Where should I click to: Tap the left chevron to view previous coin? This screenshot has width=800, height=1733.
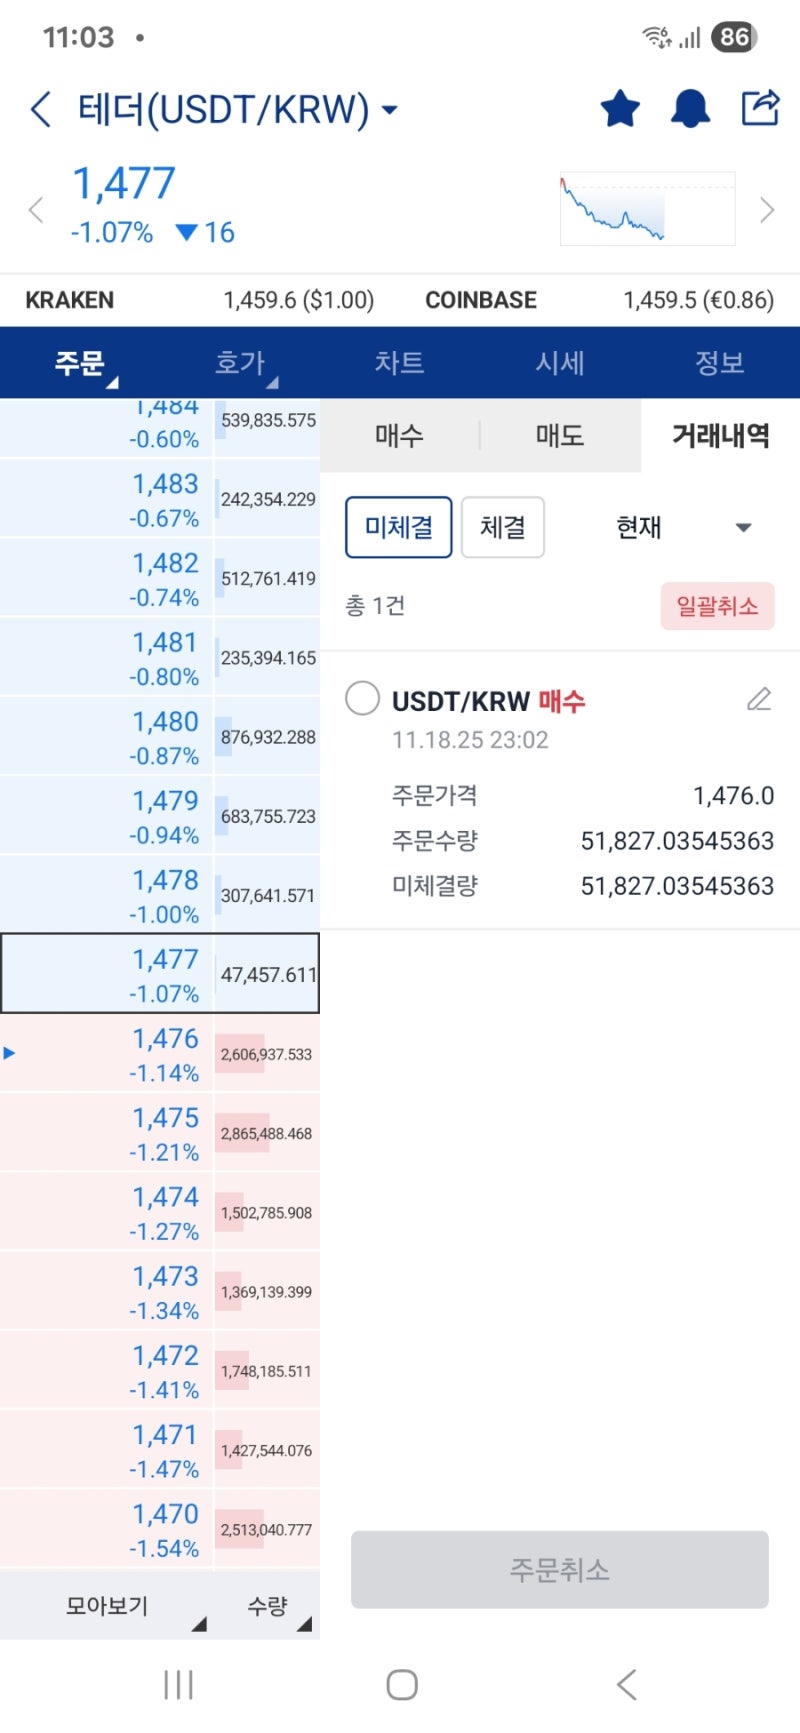(x=36, y=210)
